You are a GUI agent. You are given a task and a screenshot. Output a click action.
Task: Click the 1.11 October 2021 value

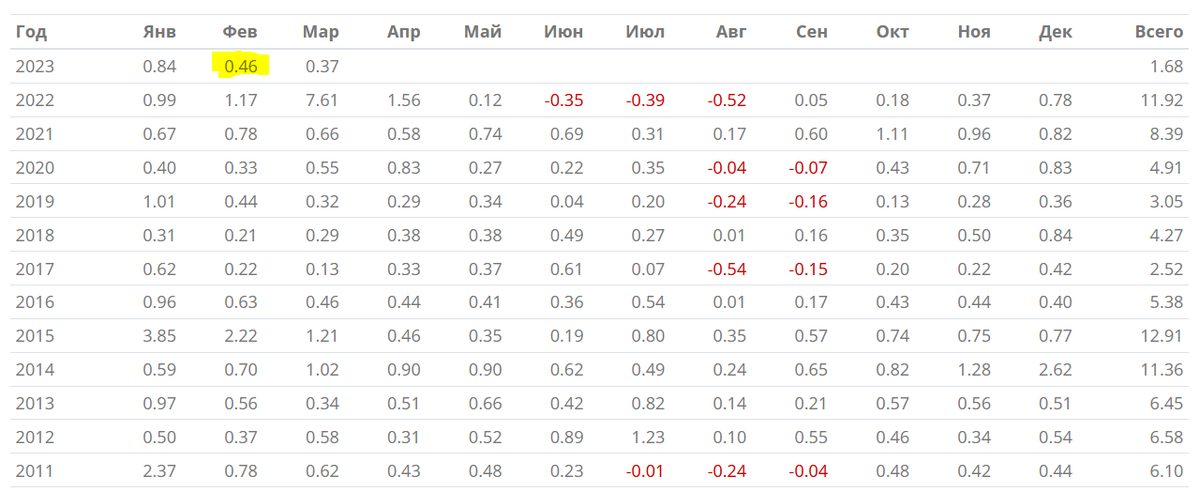point(891,134)
